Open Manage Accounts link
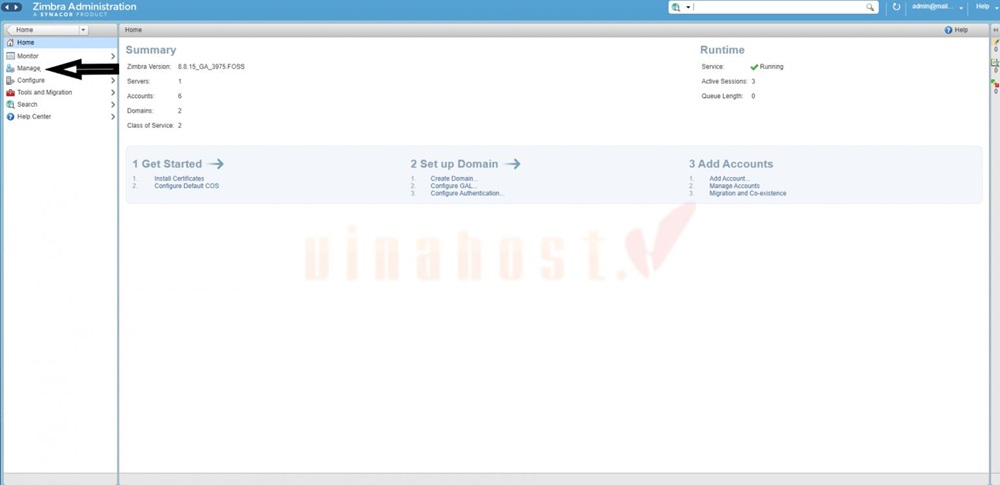The width and height of the screenshot is (1000, 485). point(734,186)
